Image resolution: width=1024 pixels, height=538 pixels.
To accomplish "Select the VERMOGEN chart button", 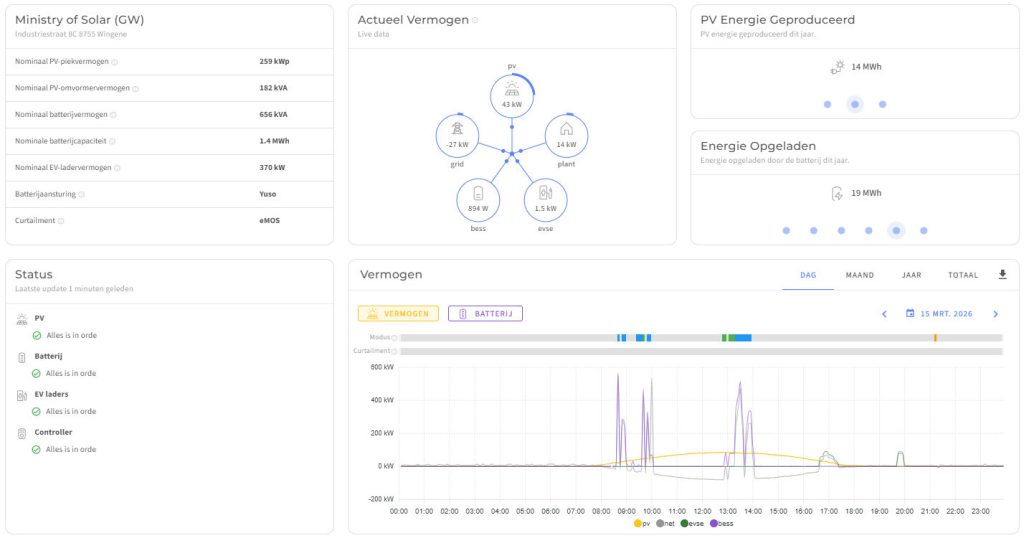I will click(398, 314).
